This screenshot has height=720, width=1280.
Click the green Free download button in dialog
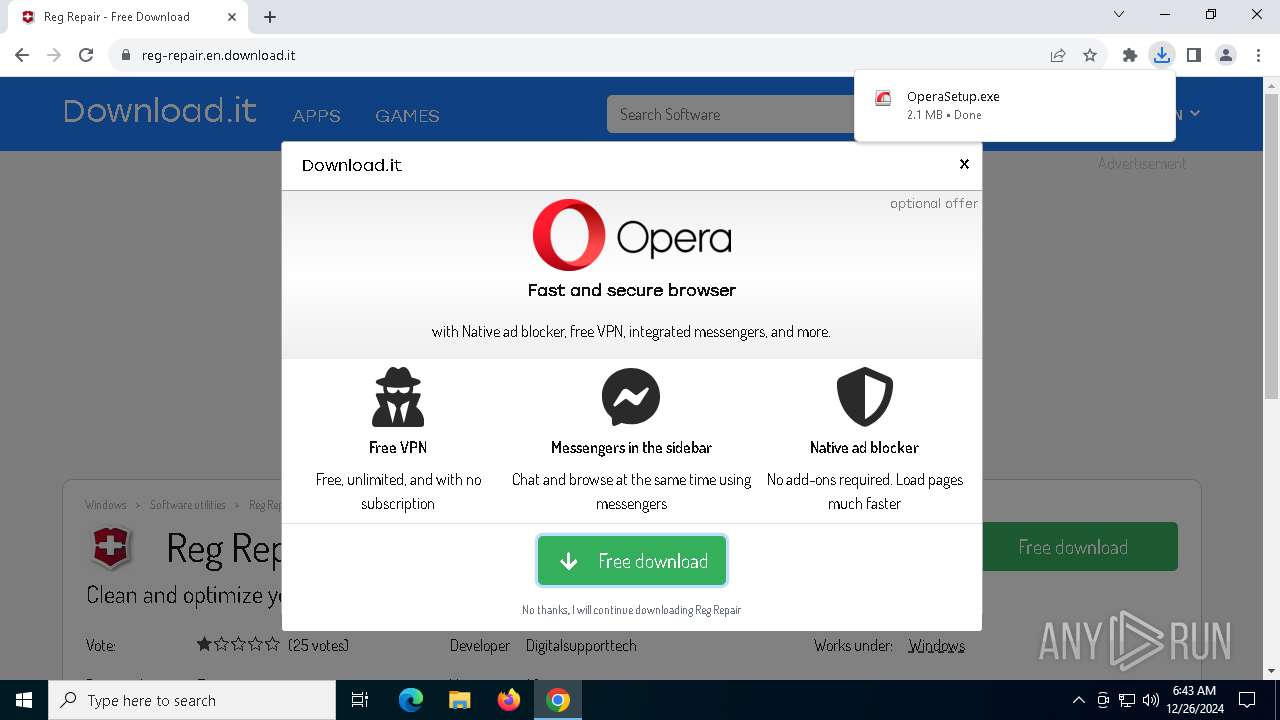tap(632, 561)
